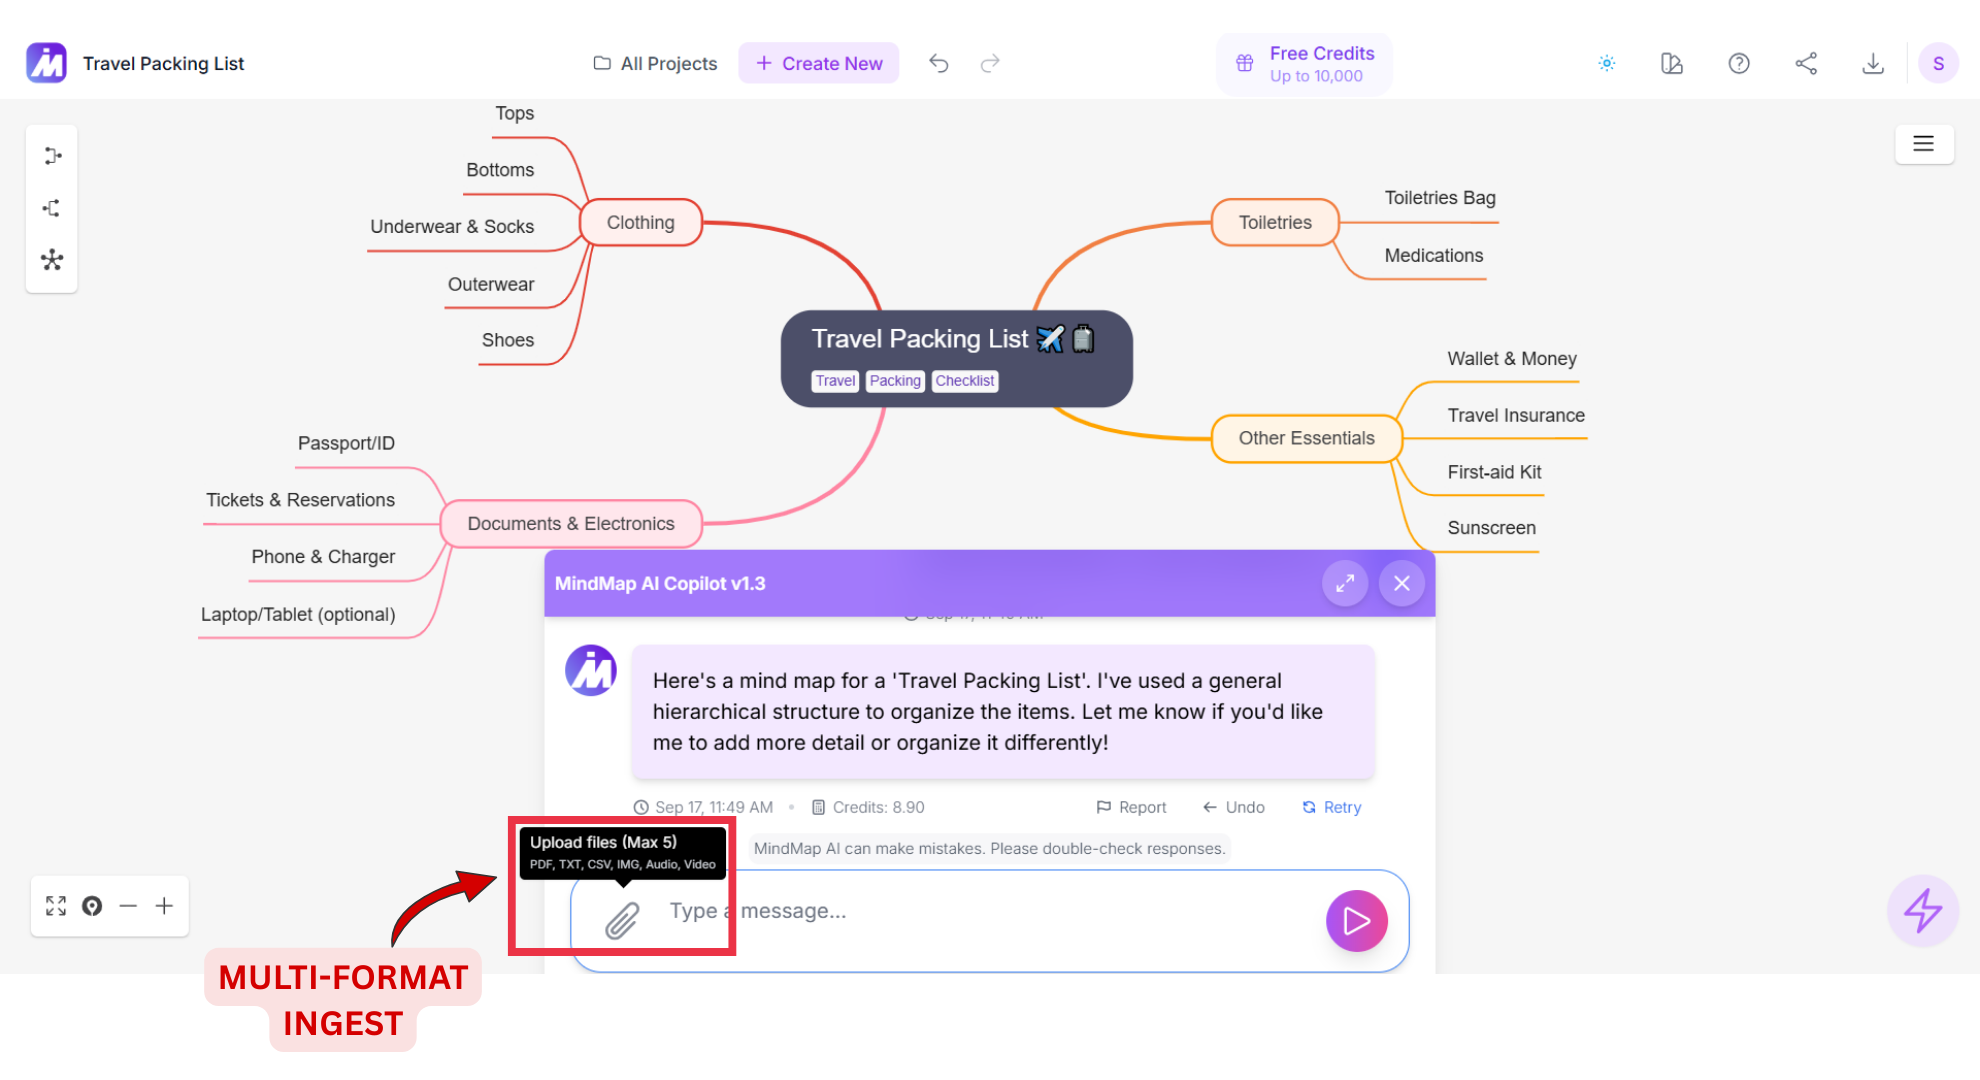Undo the AI copilot change
The image size is (1980, 1080).
(1233, 807)
